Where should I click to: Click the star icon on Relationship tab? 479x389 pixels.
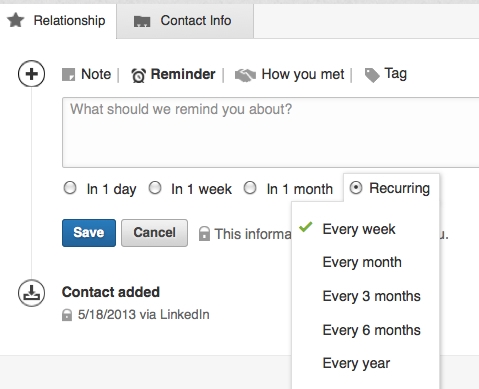pos(16,20)
